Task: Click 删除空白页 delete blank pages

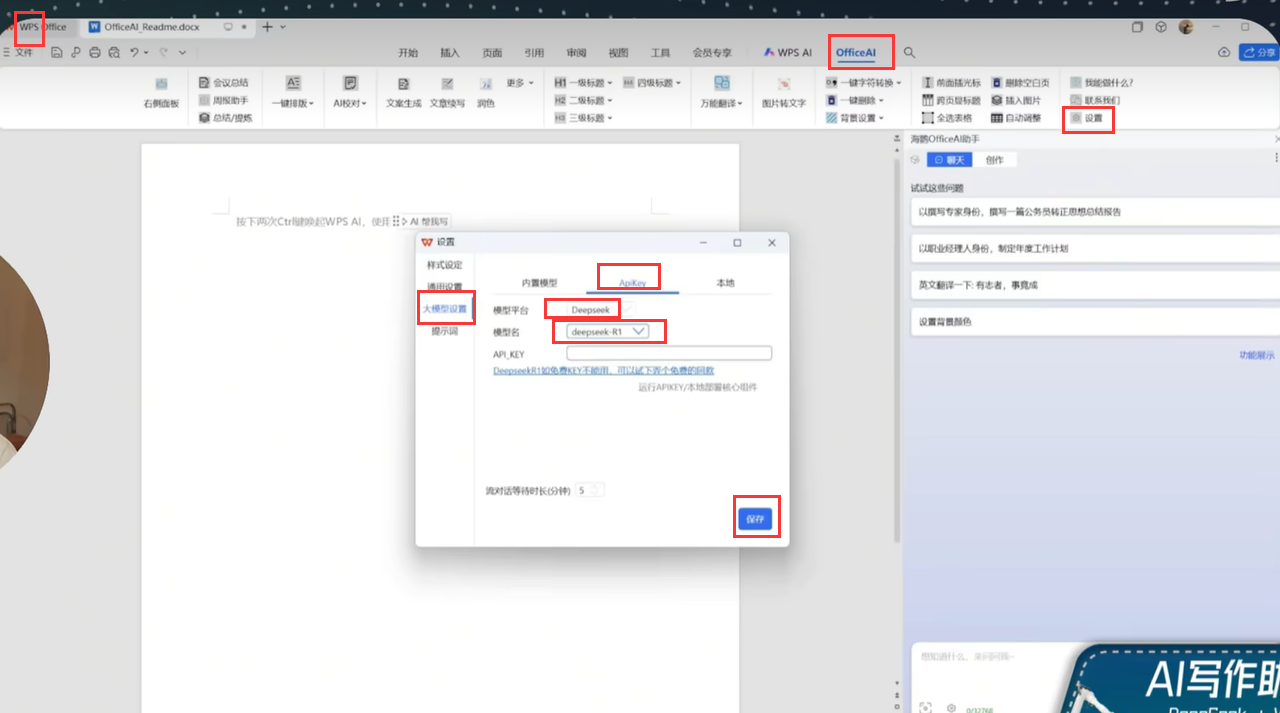Action: coord(1020,83)
